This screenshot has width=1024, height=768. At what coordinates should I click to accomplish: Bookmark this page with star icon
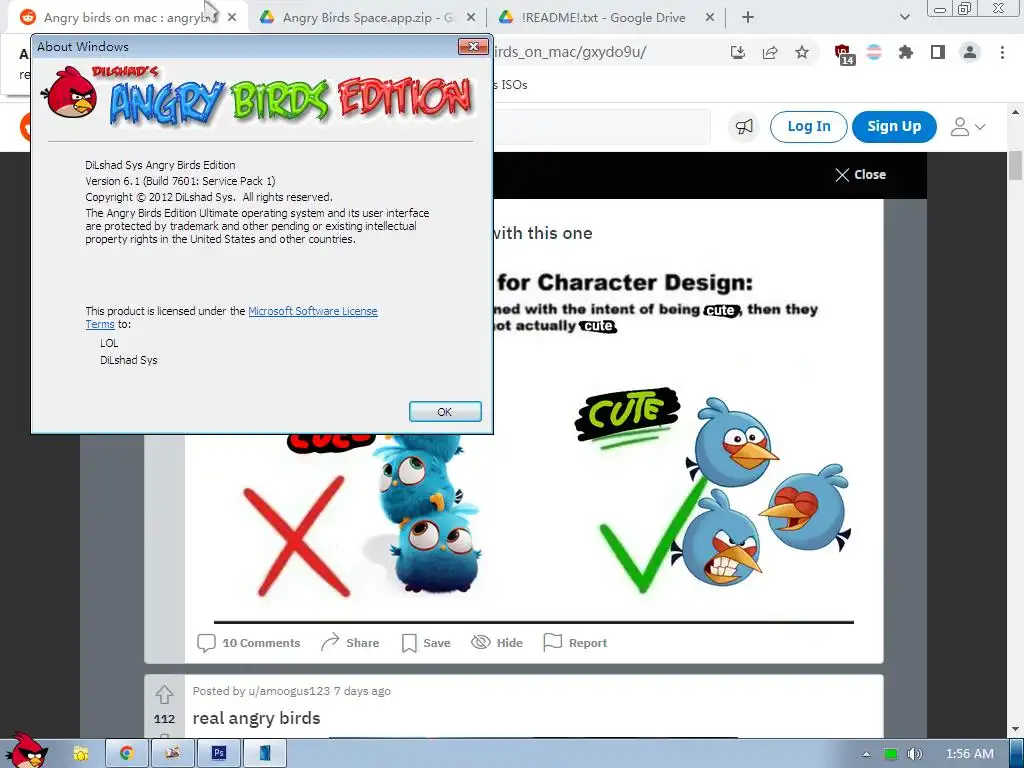pos(802,53)
